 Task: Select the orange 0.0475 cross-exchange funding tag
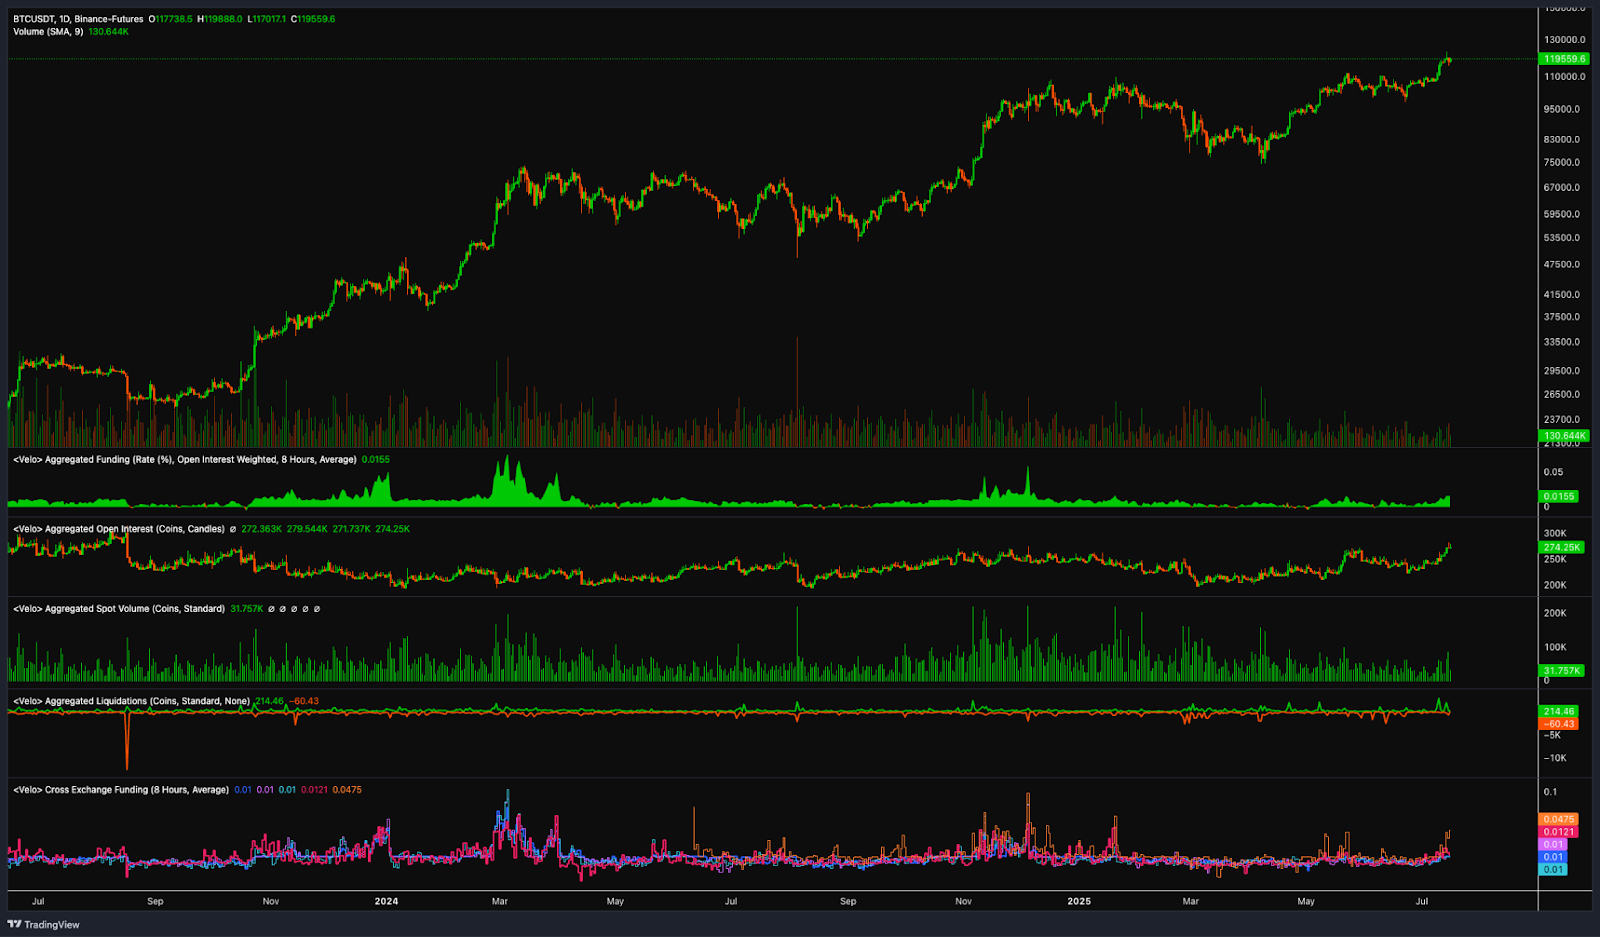(x=1559, y=819)
